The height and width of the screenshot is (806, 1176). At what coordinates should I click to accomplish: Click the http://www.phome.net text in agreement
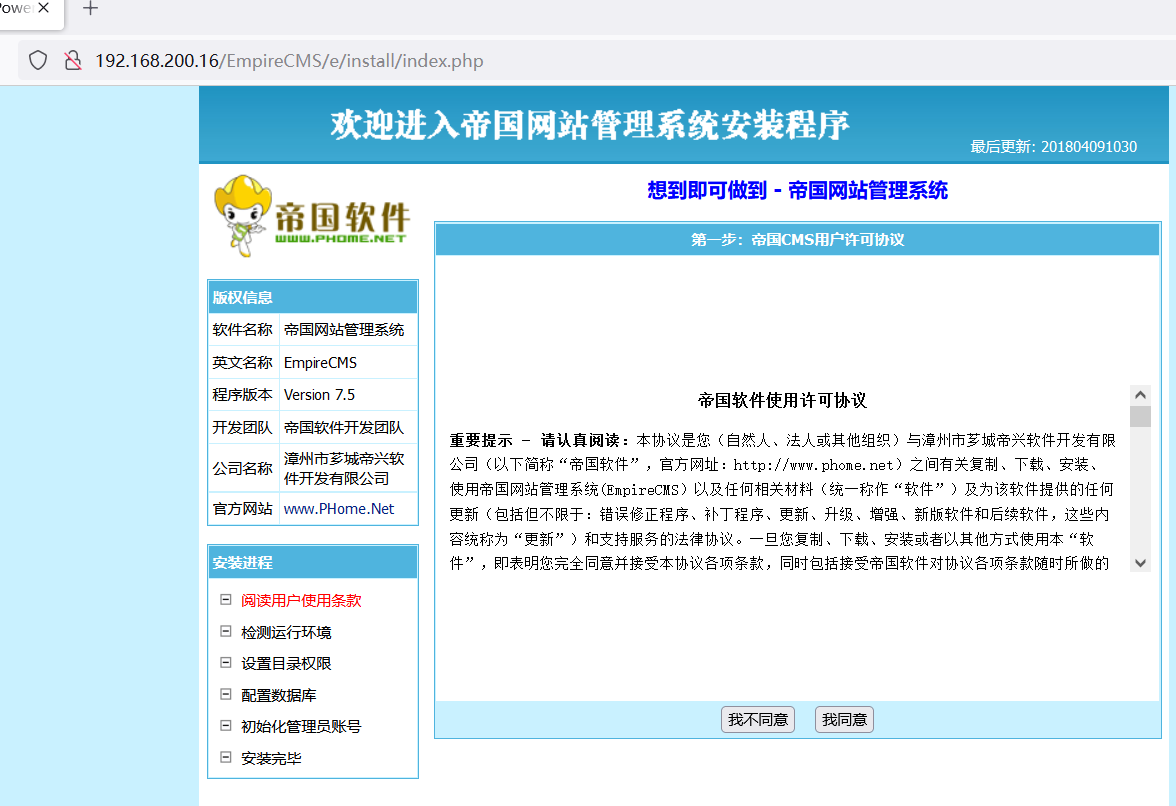coord(813,465)
